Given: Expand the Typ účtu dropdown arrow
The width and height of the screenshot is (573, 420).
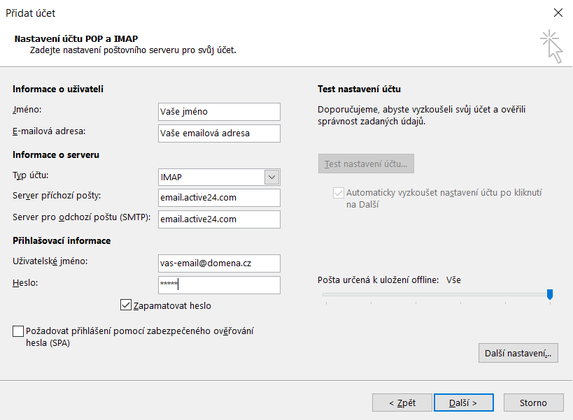Looking at the screenshot, I should coord(272,177).
